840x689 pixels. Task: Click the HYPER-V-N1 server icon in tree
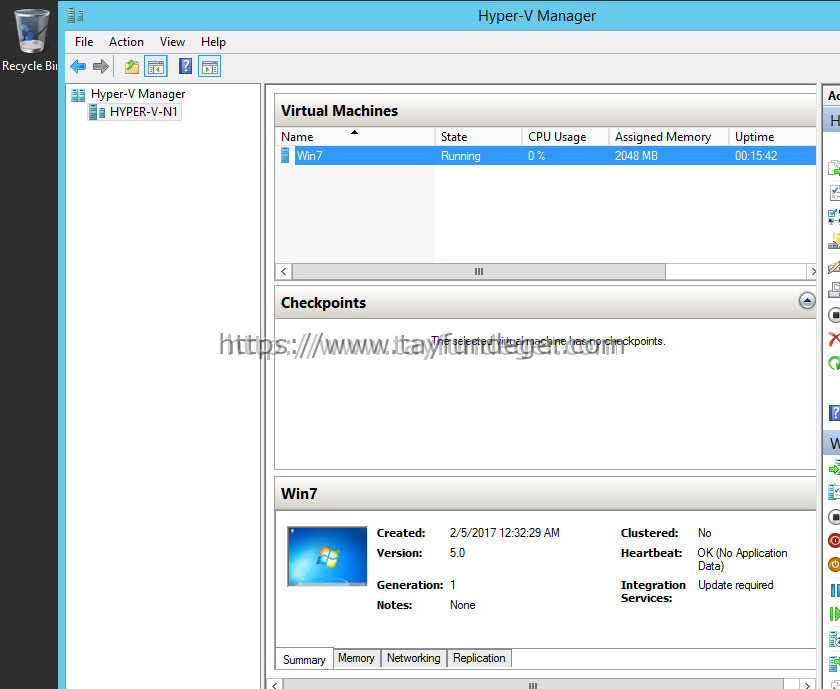coord(97,112)
